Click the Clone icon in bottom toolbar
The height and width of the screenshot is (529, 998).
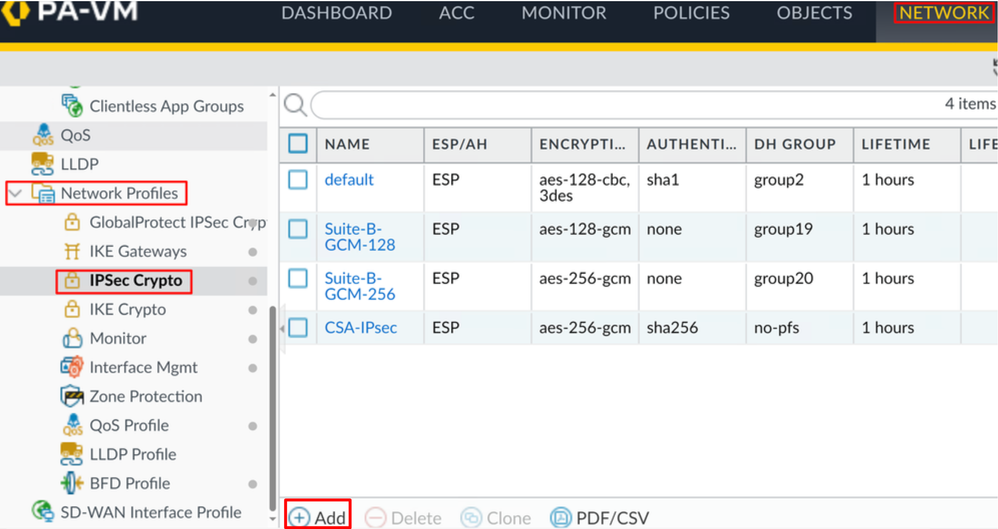[x=471, y=518]
